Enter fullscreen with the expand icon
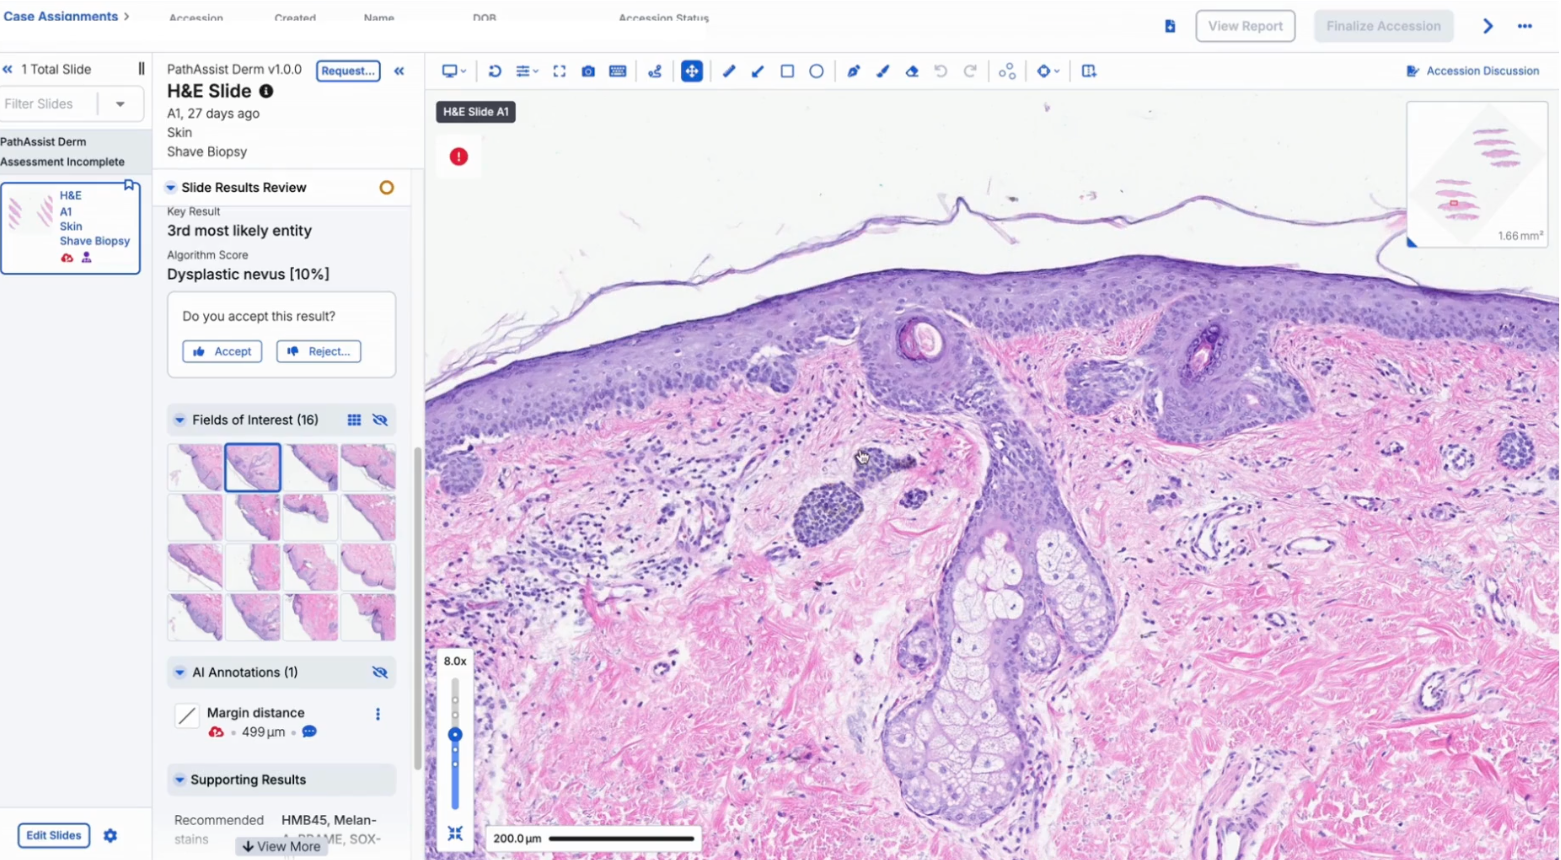This screenshot has height=860, width=1561. coord(559,70)
